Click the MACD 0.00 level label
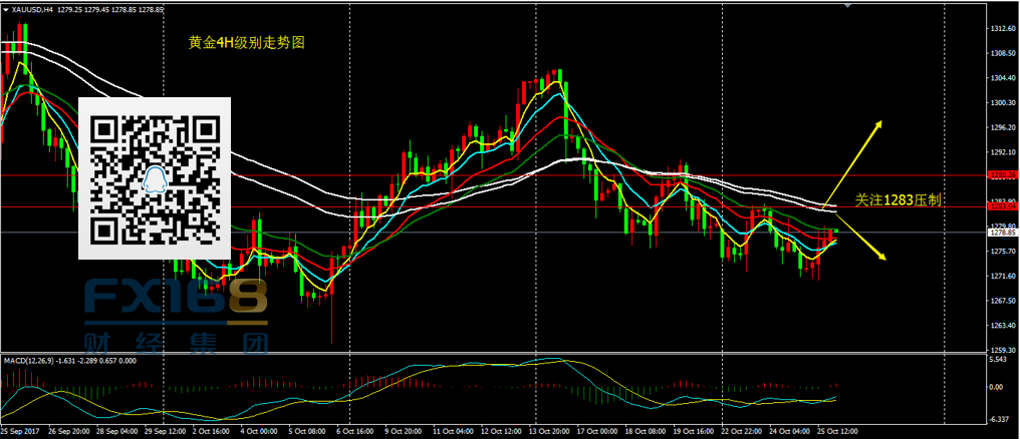This screenshot has width=1020, height=439. 997,386
